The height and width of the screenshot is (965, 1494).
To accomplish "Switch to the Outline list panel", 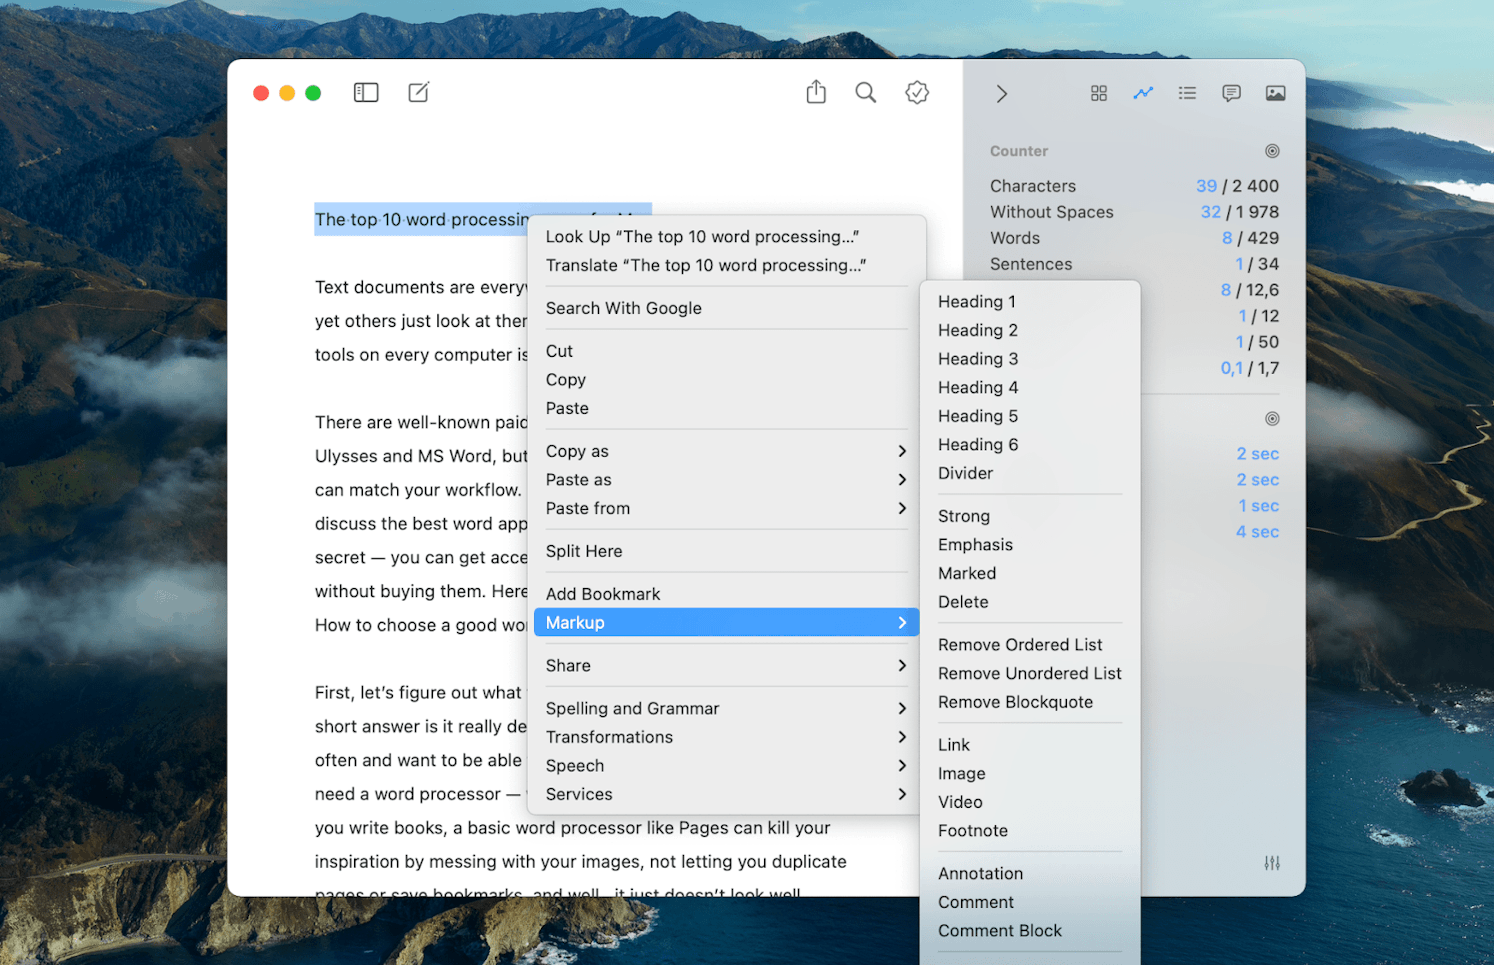I will [x=1187, y=93].
